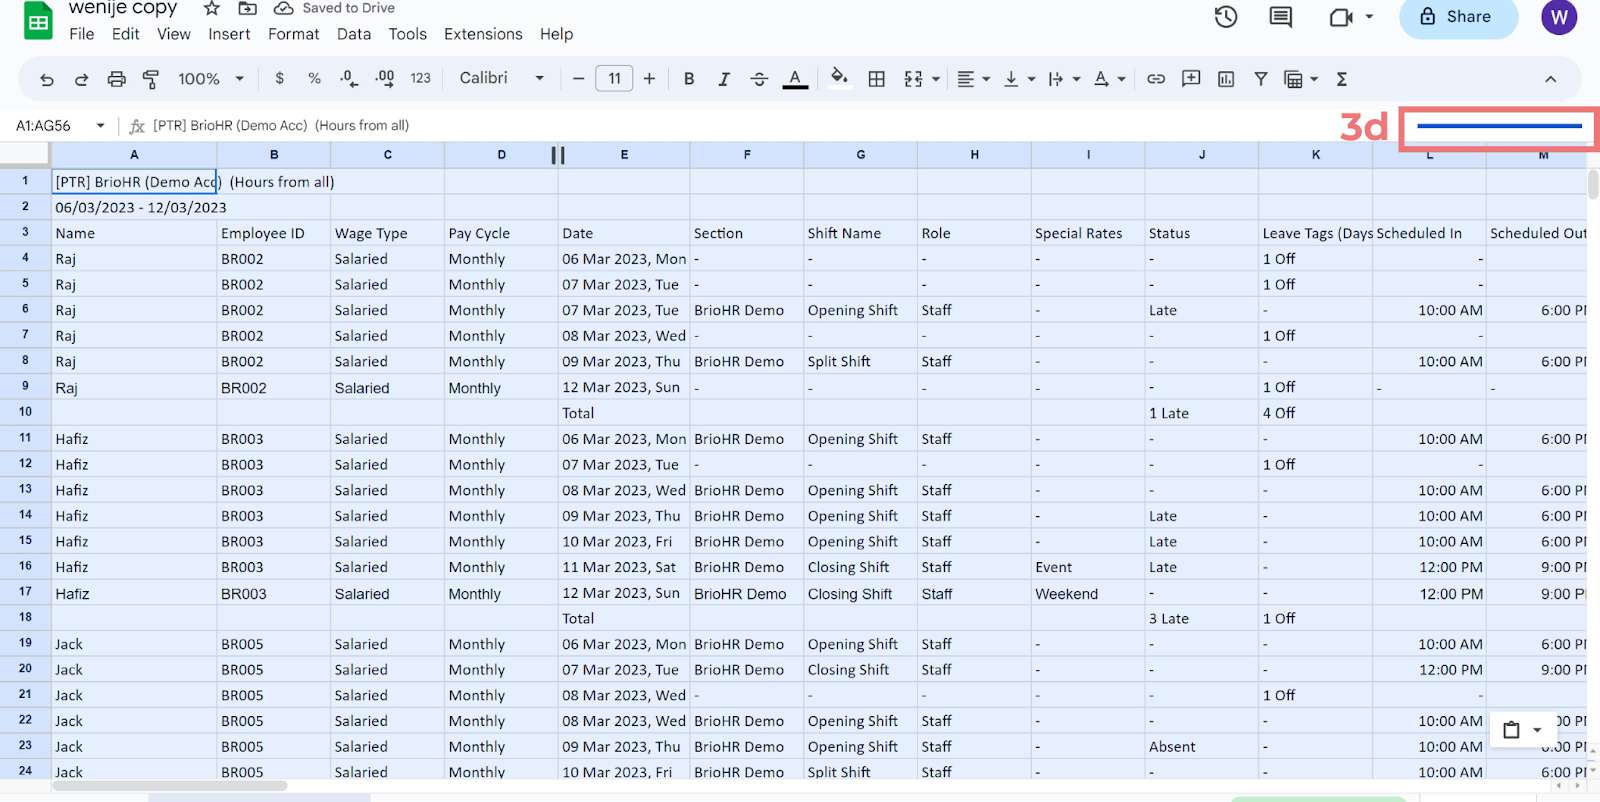The height and width of the screenshot is (802, 1600).
Task: Select the Paint format roller icon
Action: pyautogui.click(x=151, y=79)
